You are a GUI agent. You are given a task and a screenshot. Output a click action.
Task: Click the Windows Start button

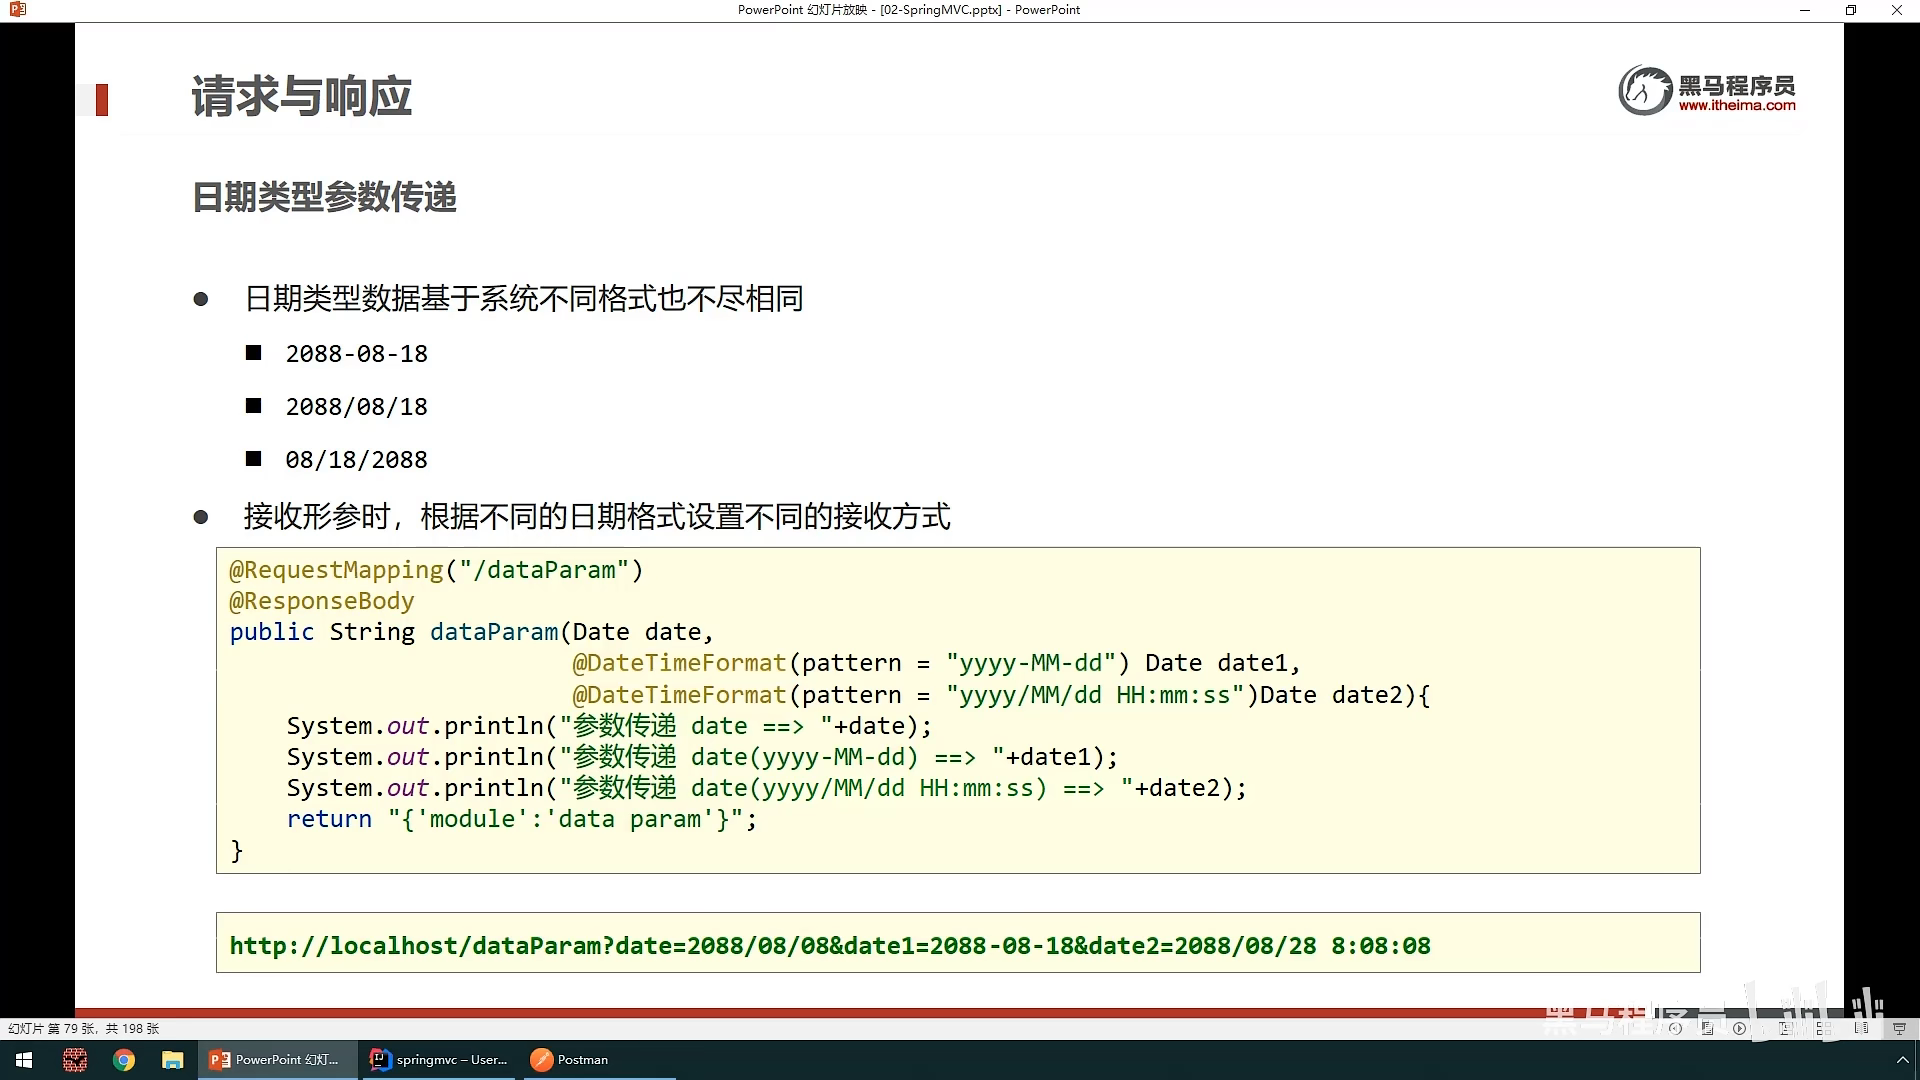click(24, 1060)
